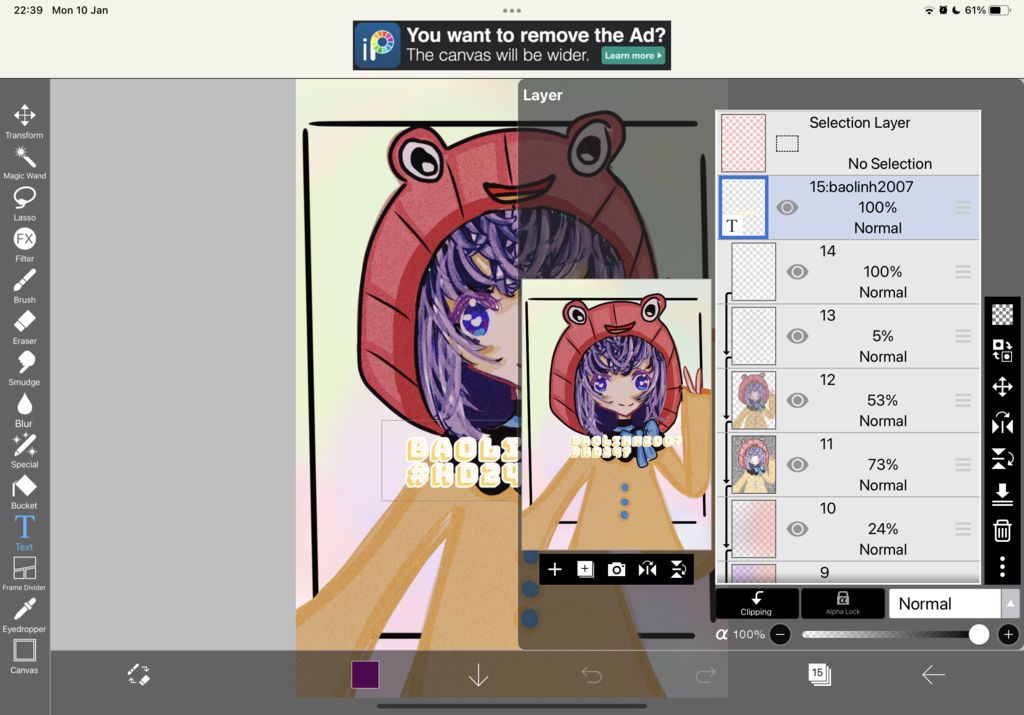
Task: Click the canvas preview thumbnail in layer panel
Action: [x=616, y=415]
